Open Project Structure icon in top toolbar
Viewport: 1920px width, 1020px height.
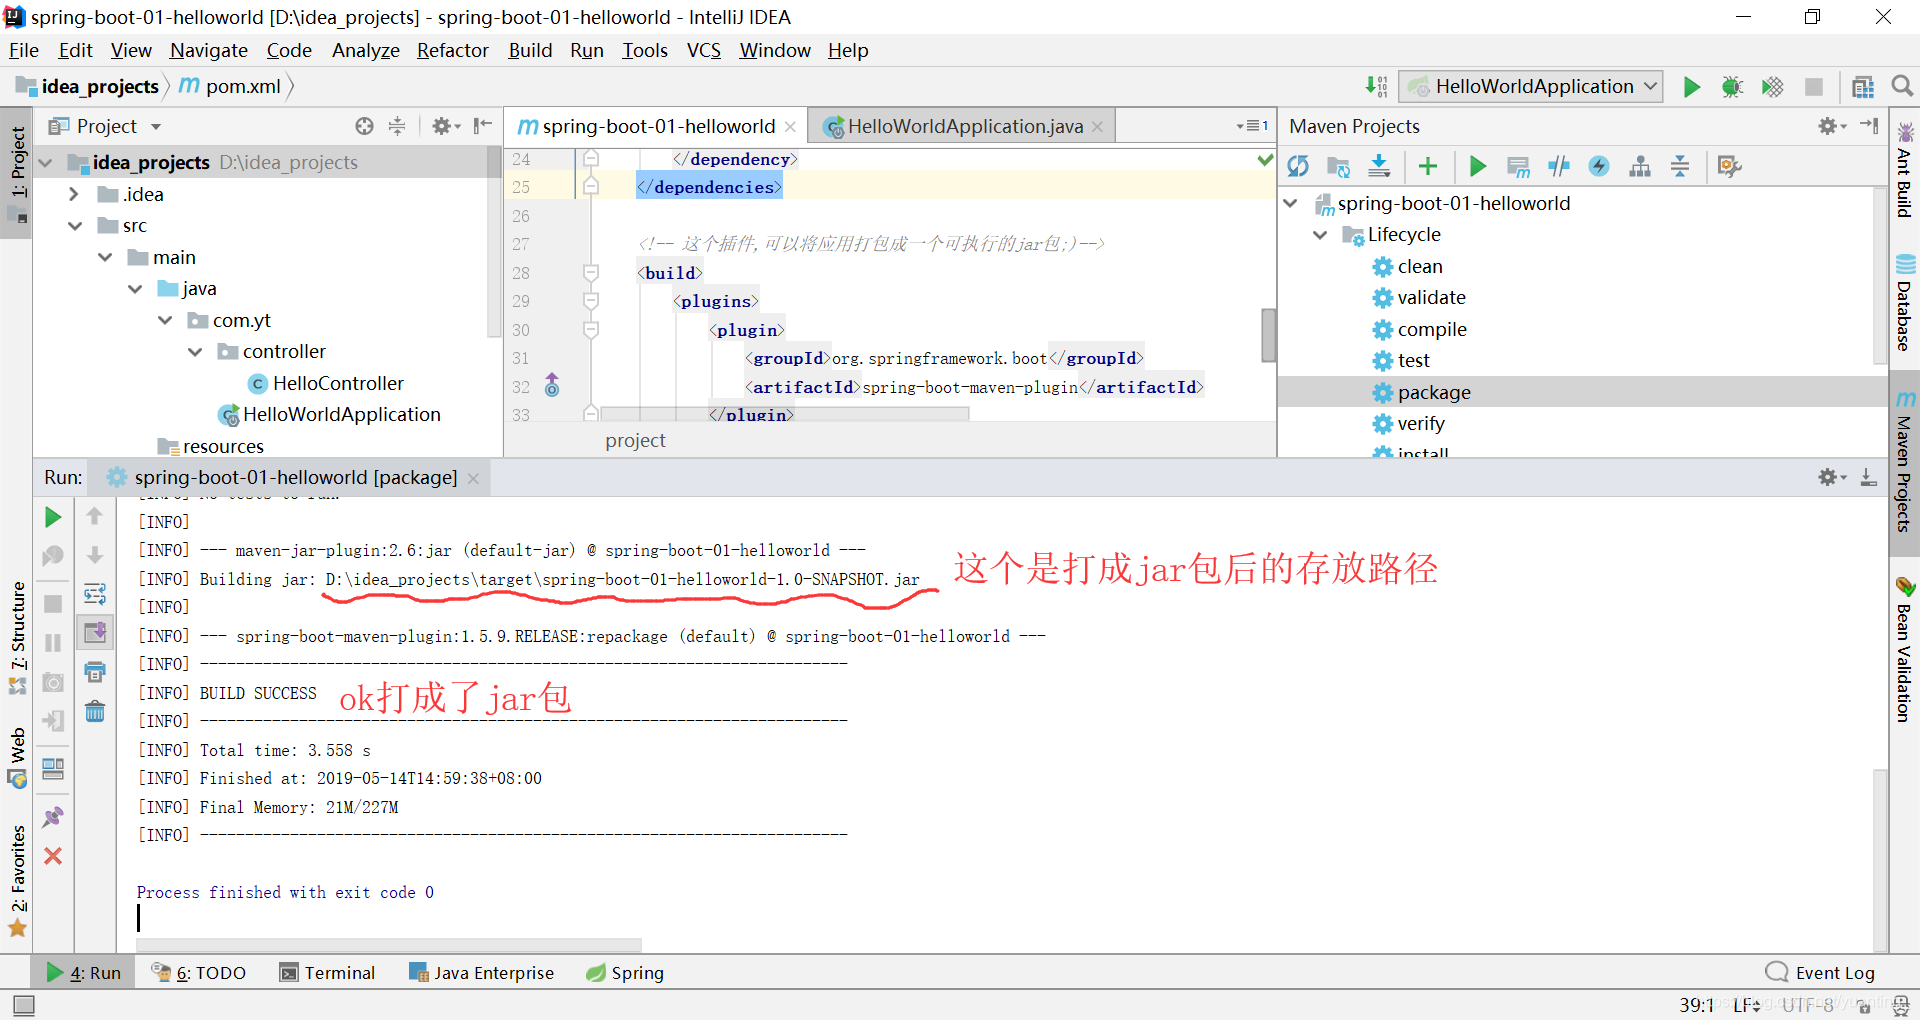1862,87
